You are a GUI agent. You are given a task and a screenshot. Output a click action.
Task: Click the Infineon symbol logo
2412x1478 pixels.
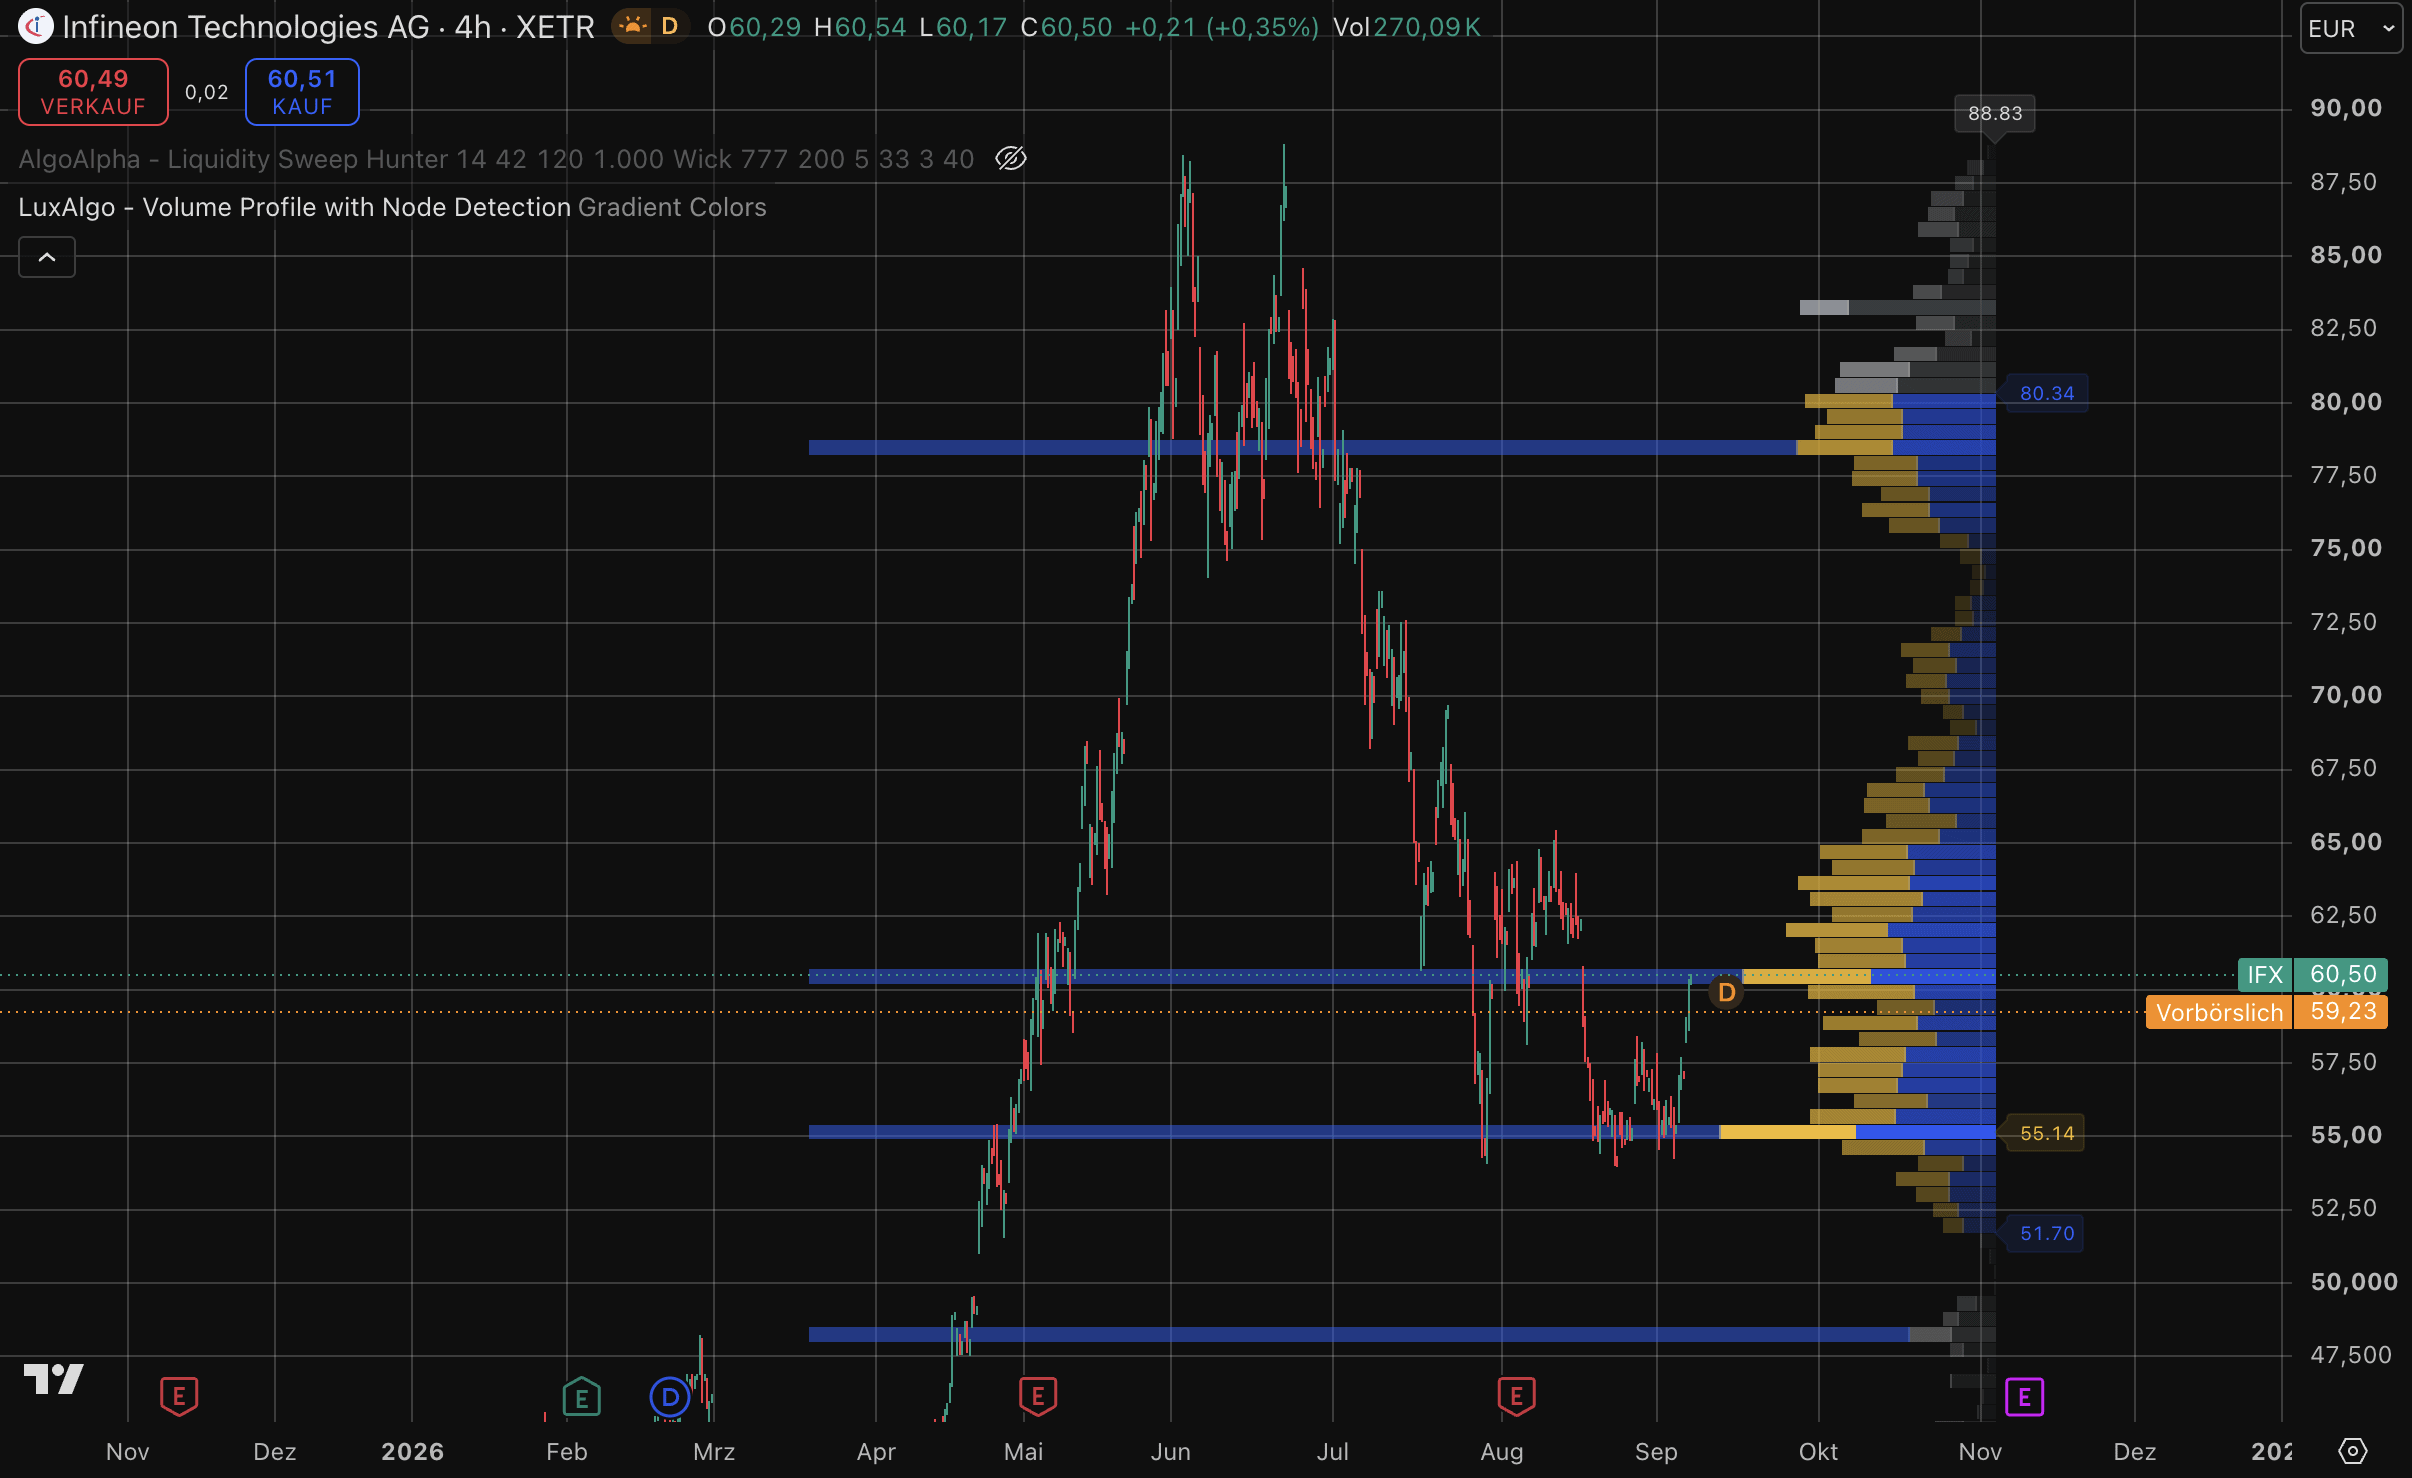click(x=36, y=27)
